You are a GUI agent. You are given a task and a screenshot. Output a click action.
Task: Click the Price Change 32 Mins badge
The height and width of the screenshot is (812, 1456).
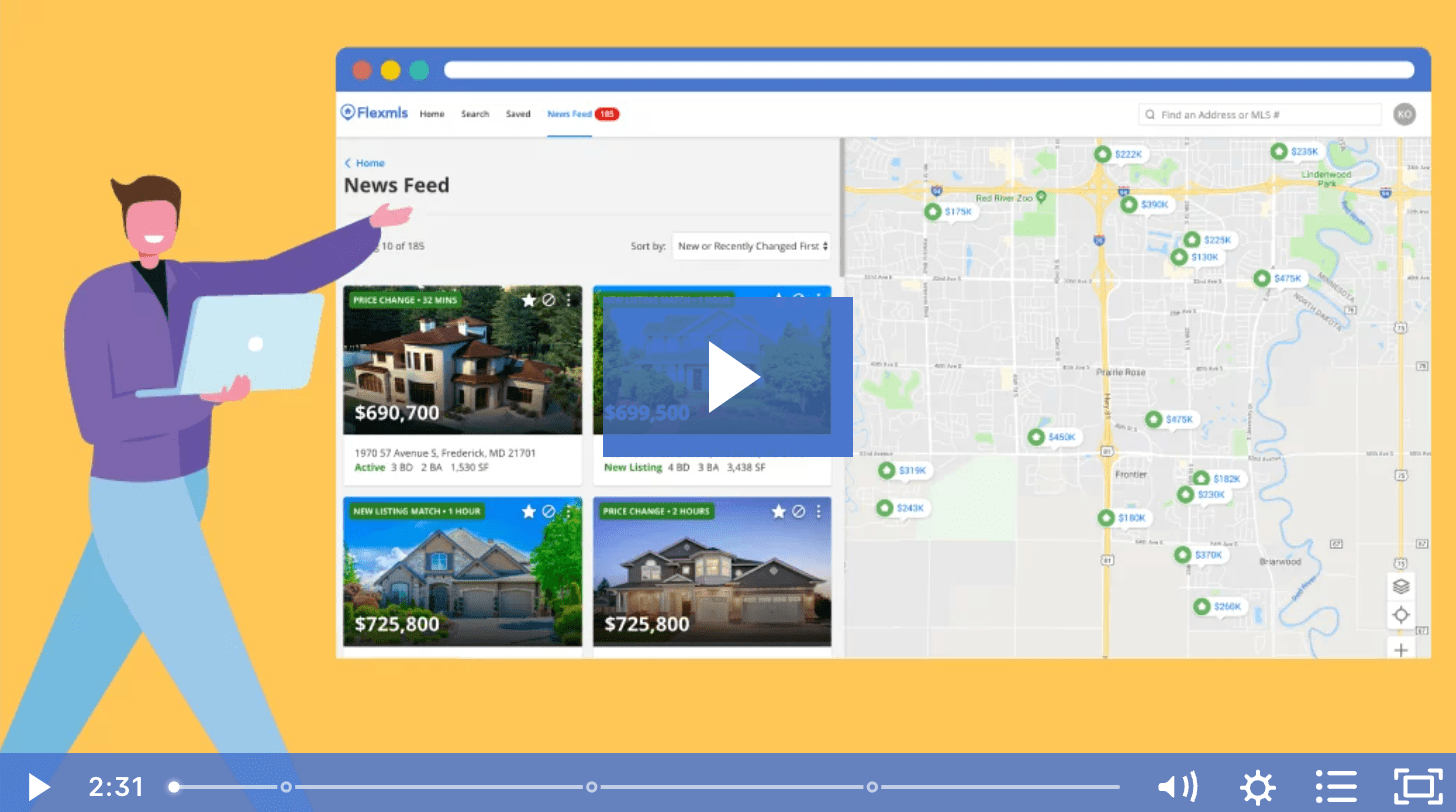[x=405, y=300]
